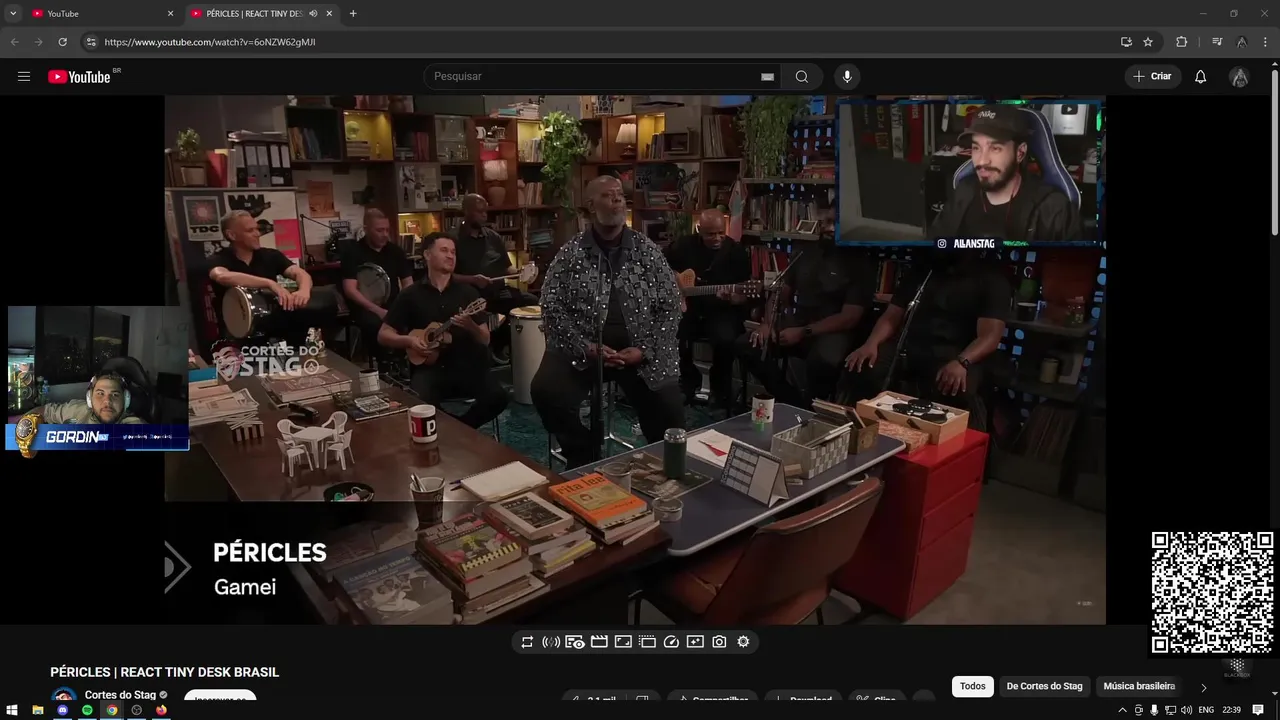This screenshot has height=720, width=1280.
Task: Open the tab search dropdown arrow
Action: pyautogui.click(x=13, y=13)
